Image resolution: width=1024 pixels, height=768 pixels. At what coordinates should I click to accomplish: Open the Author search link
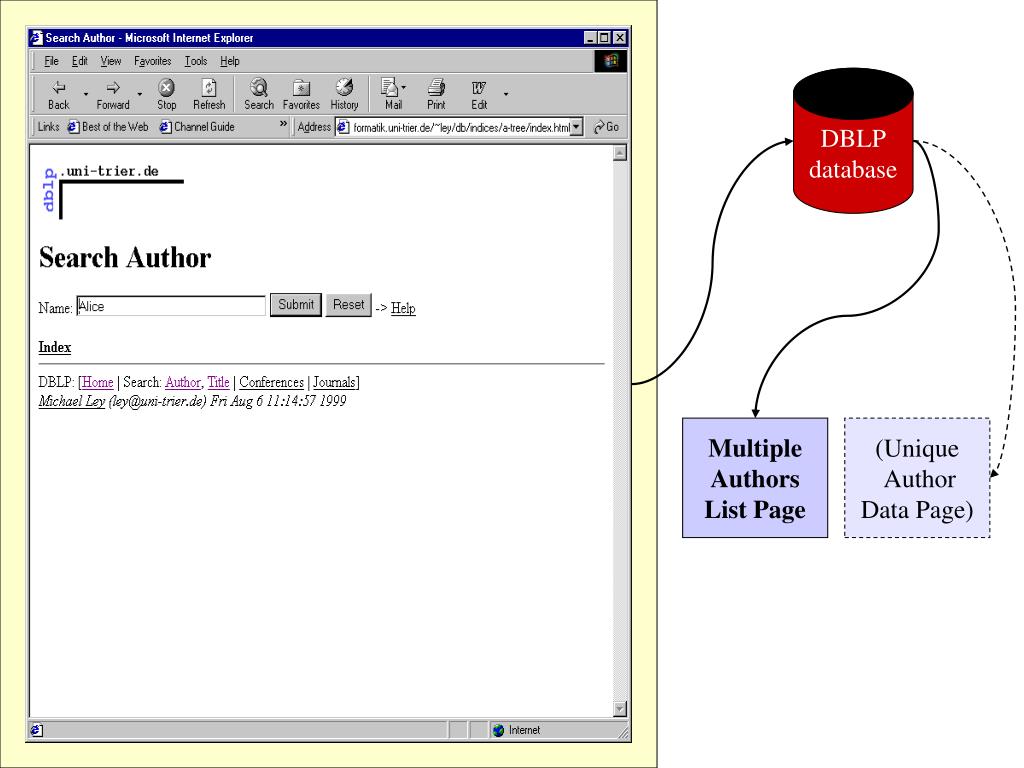(x=183, y=382)
